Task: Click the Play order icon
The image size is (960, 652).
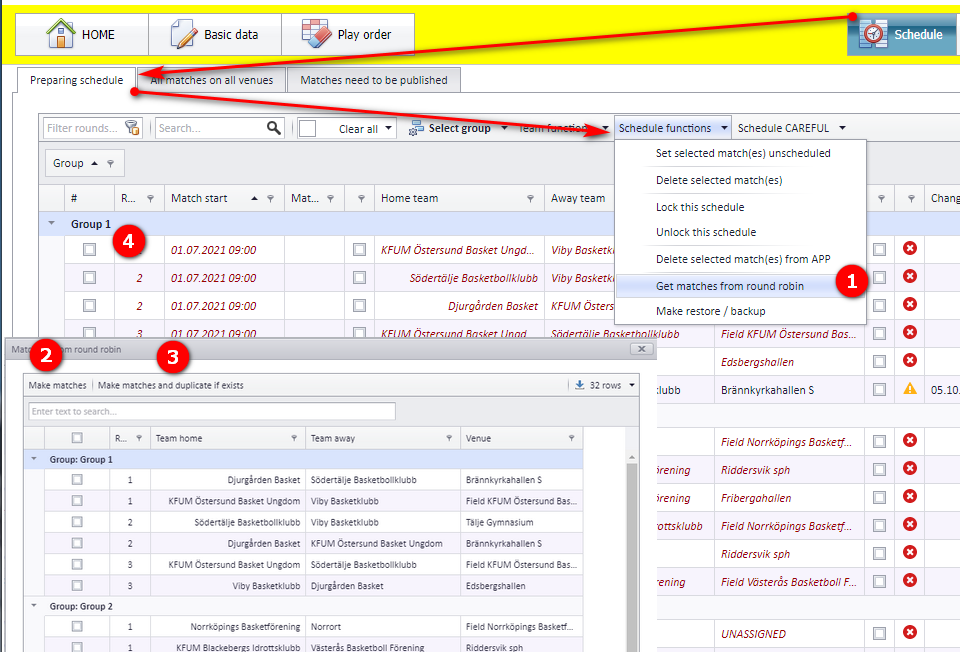Action: point(316,33)
